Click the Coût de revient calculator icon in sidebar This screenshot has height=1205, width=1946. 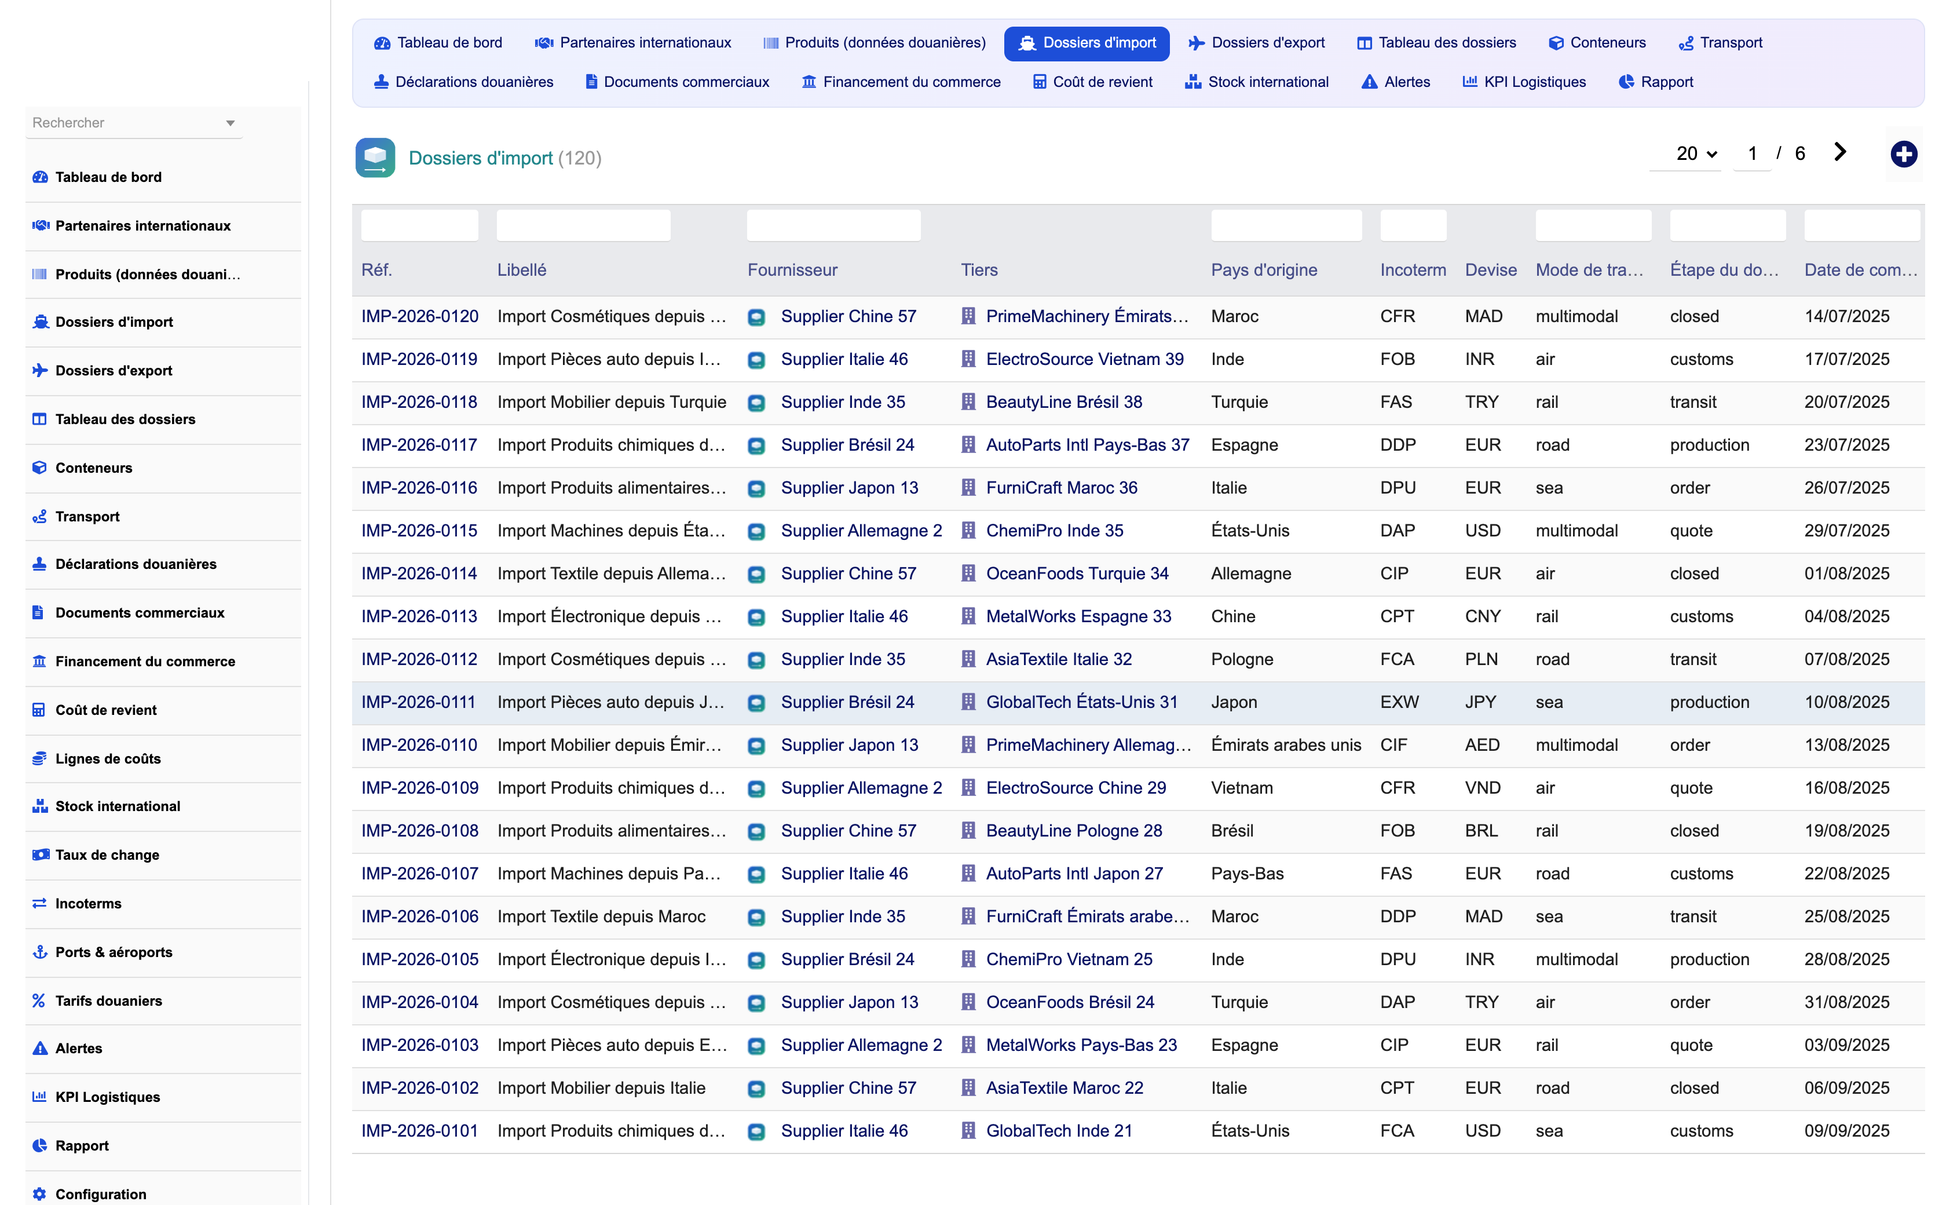point(40,710)
